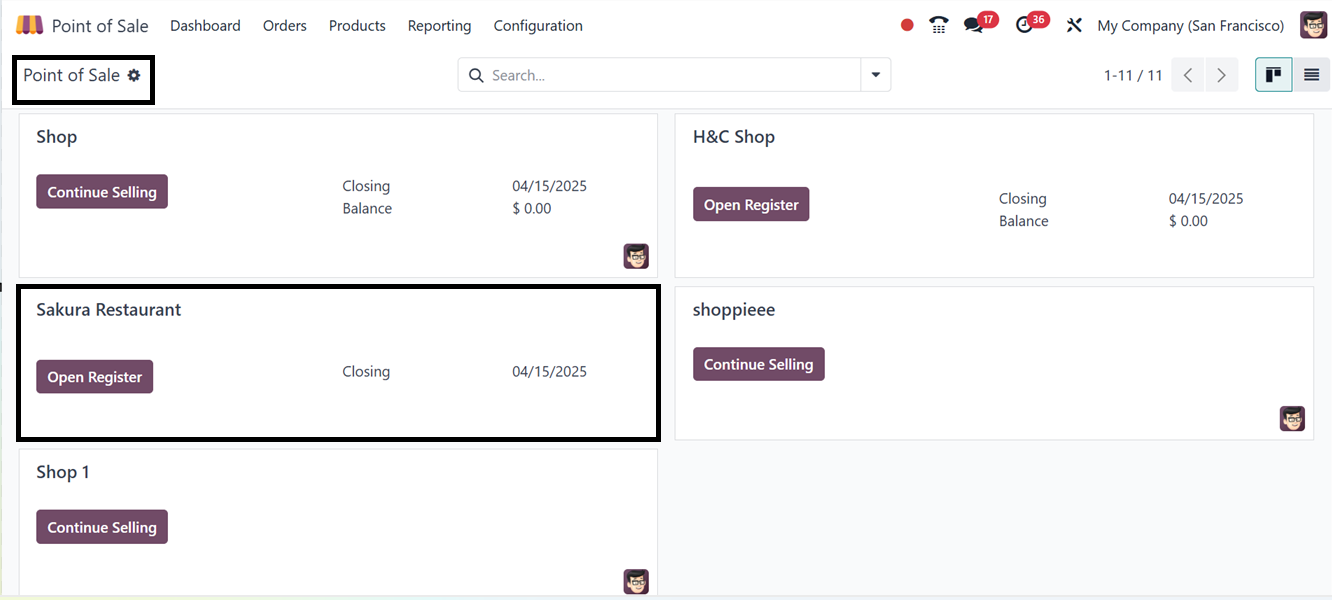Switch to Kanban view
Screen dimensions: 1332x600
click(x=1274, y=75)
